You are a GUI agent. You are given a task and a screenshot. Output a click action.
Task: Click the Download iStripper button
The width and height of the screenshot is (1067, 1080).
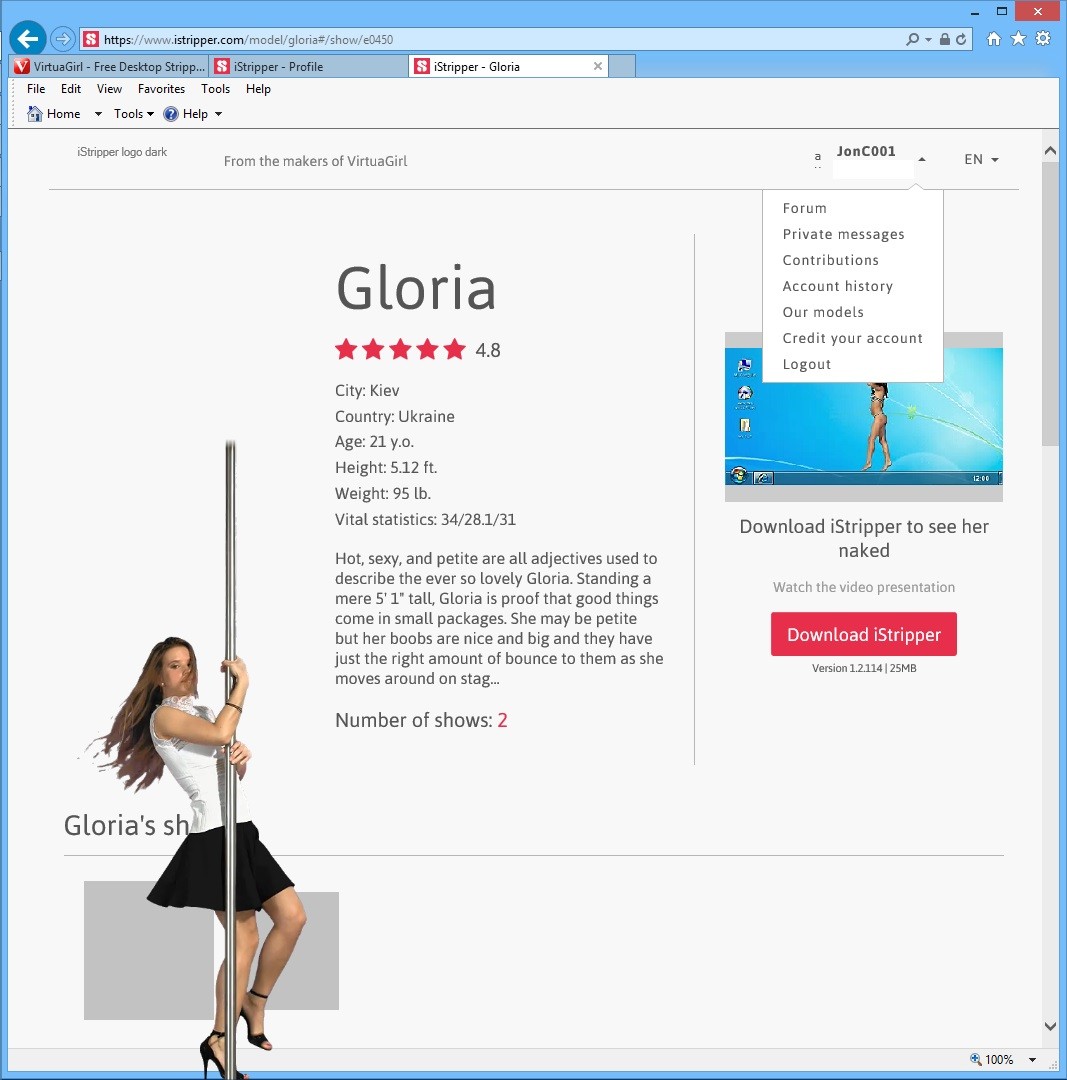coord(863,634)
